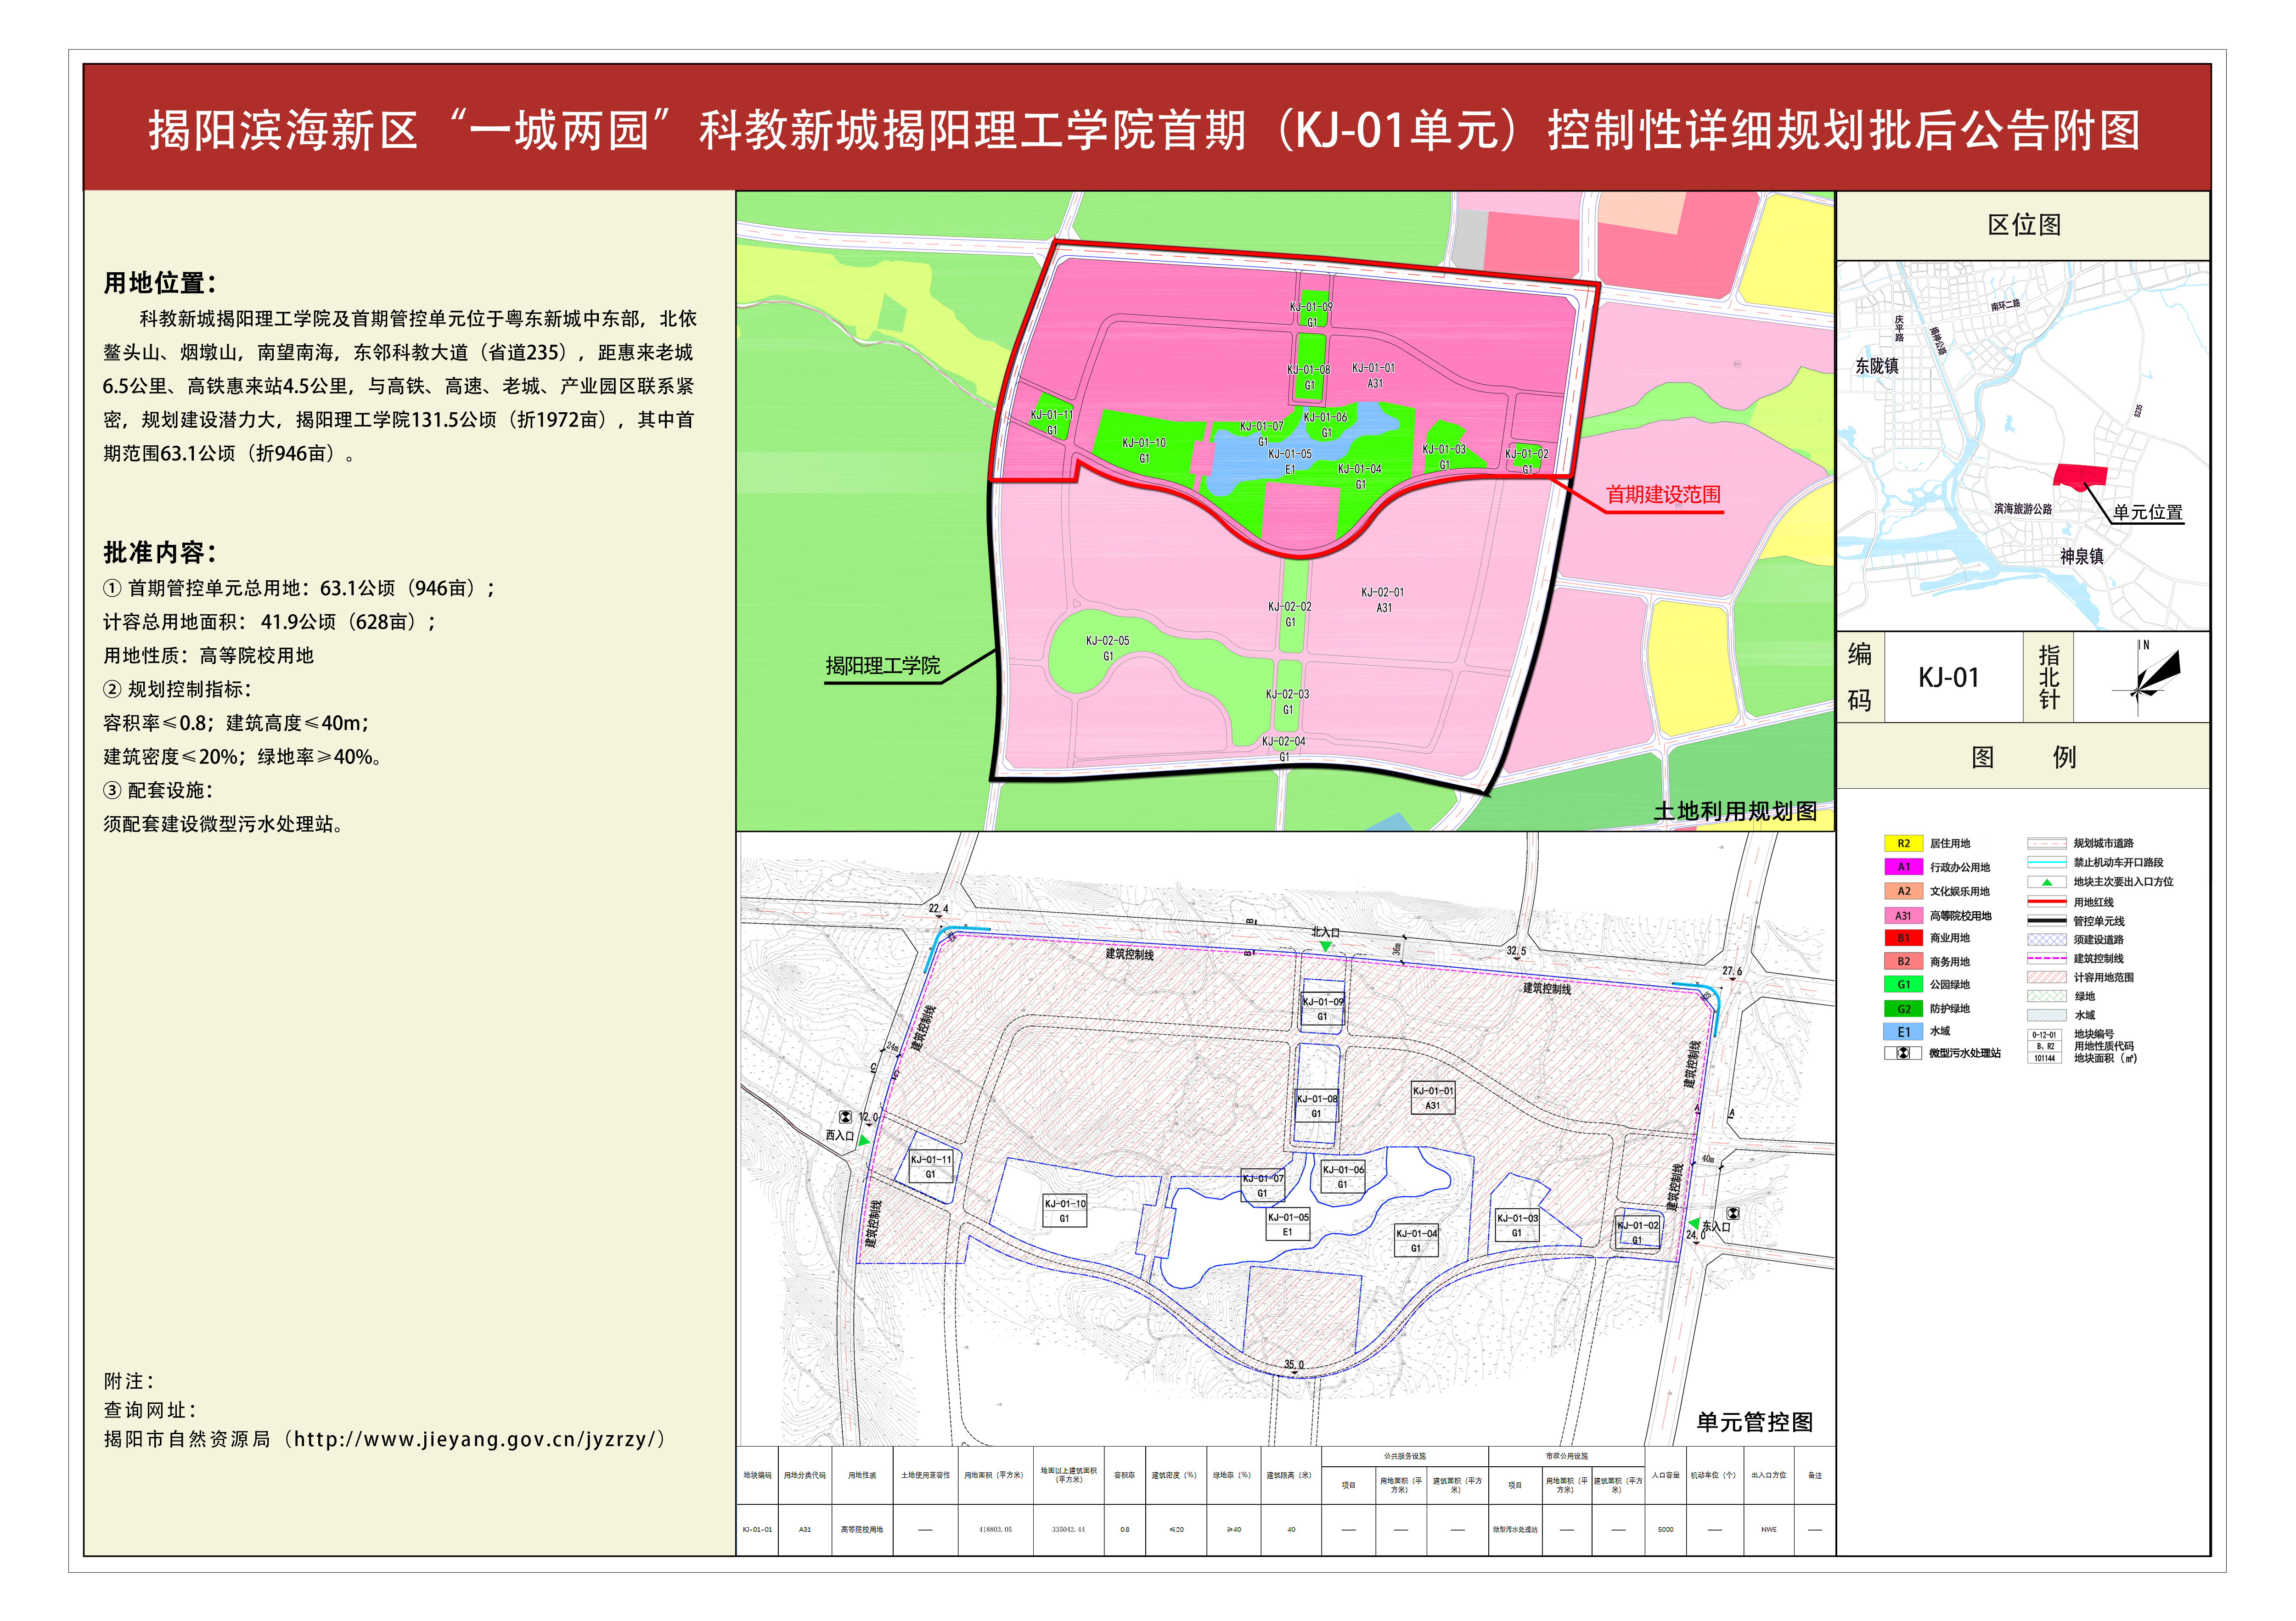Click the 微型污水处理站 symbol in the legend

pos(1903,1053)
